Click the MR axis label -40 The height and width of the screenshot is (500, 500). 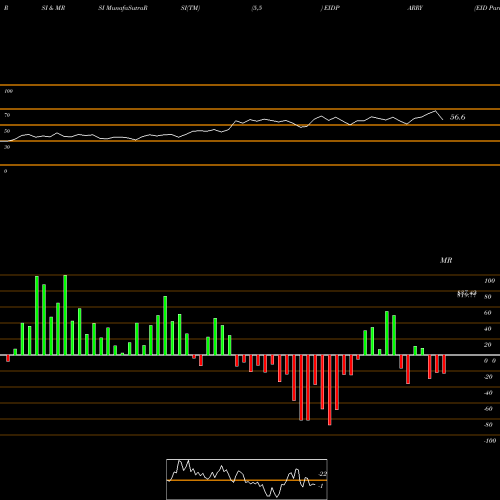click(x=488, y=393)
